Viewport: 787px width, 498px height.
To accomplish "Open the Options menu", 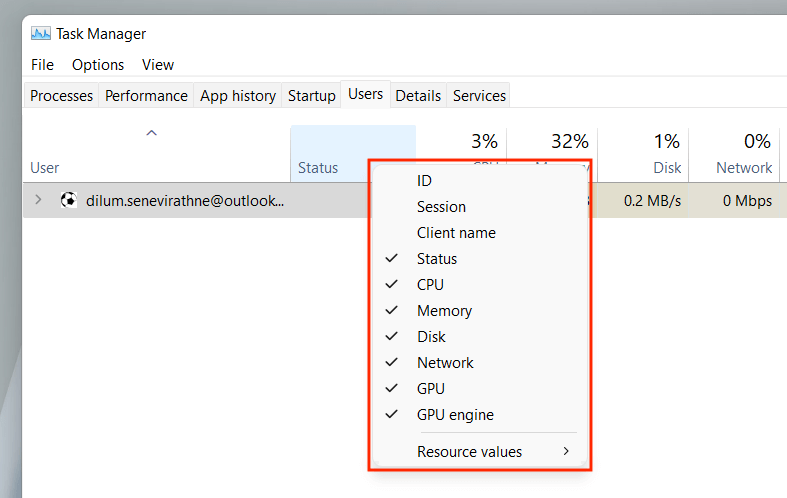I will click(98, 65).
